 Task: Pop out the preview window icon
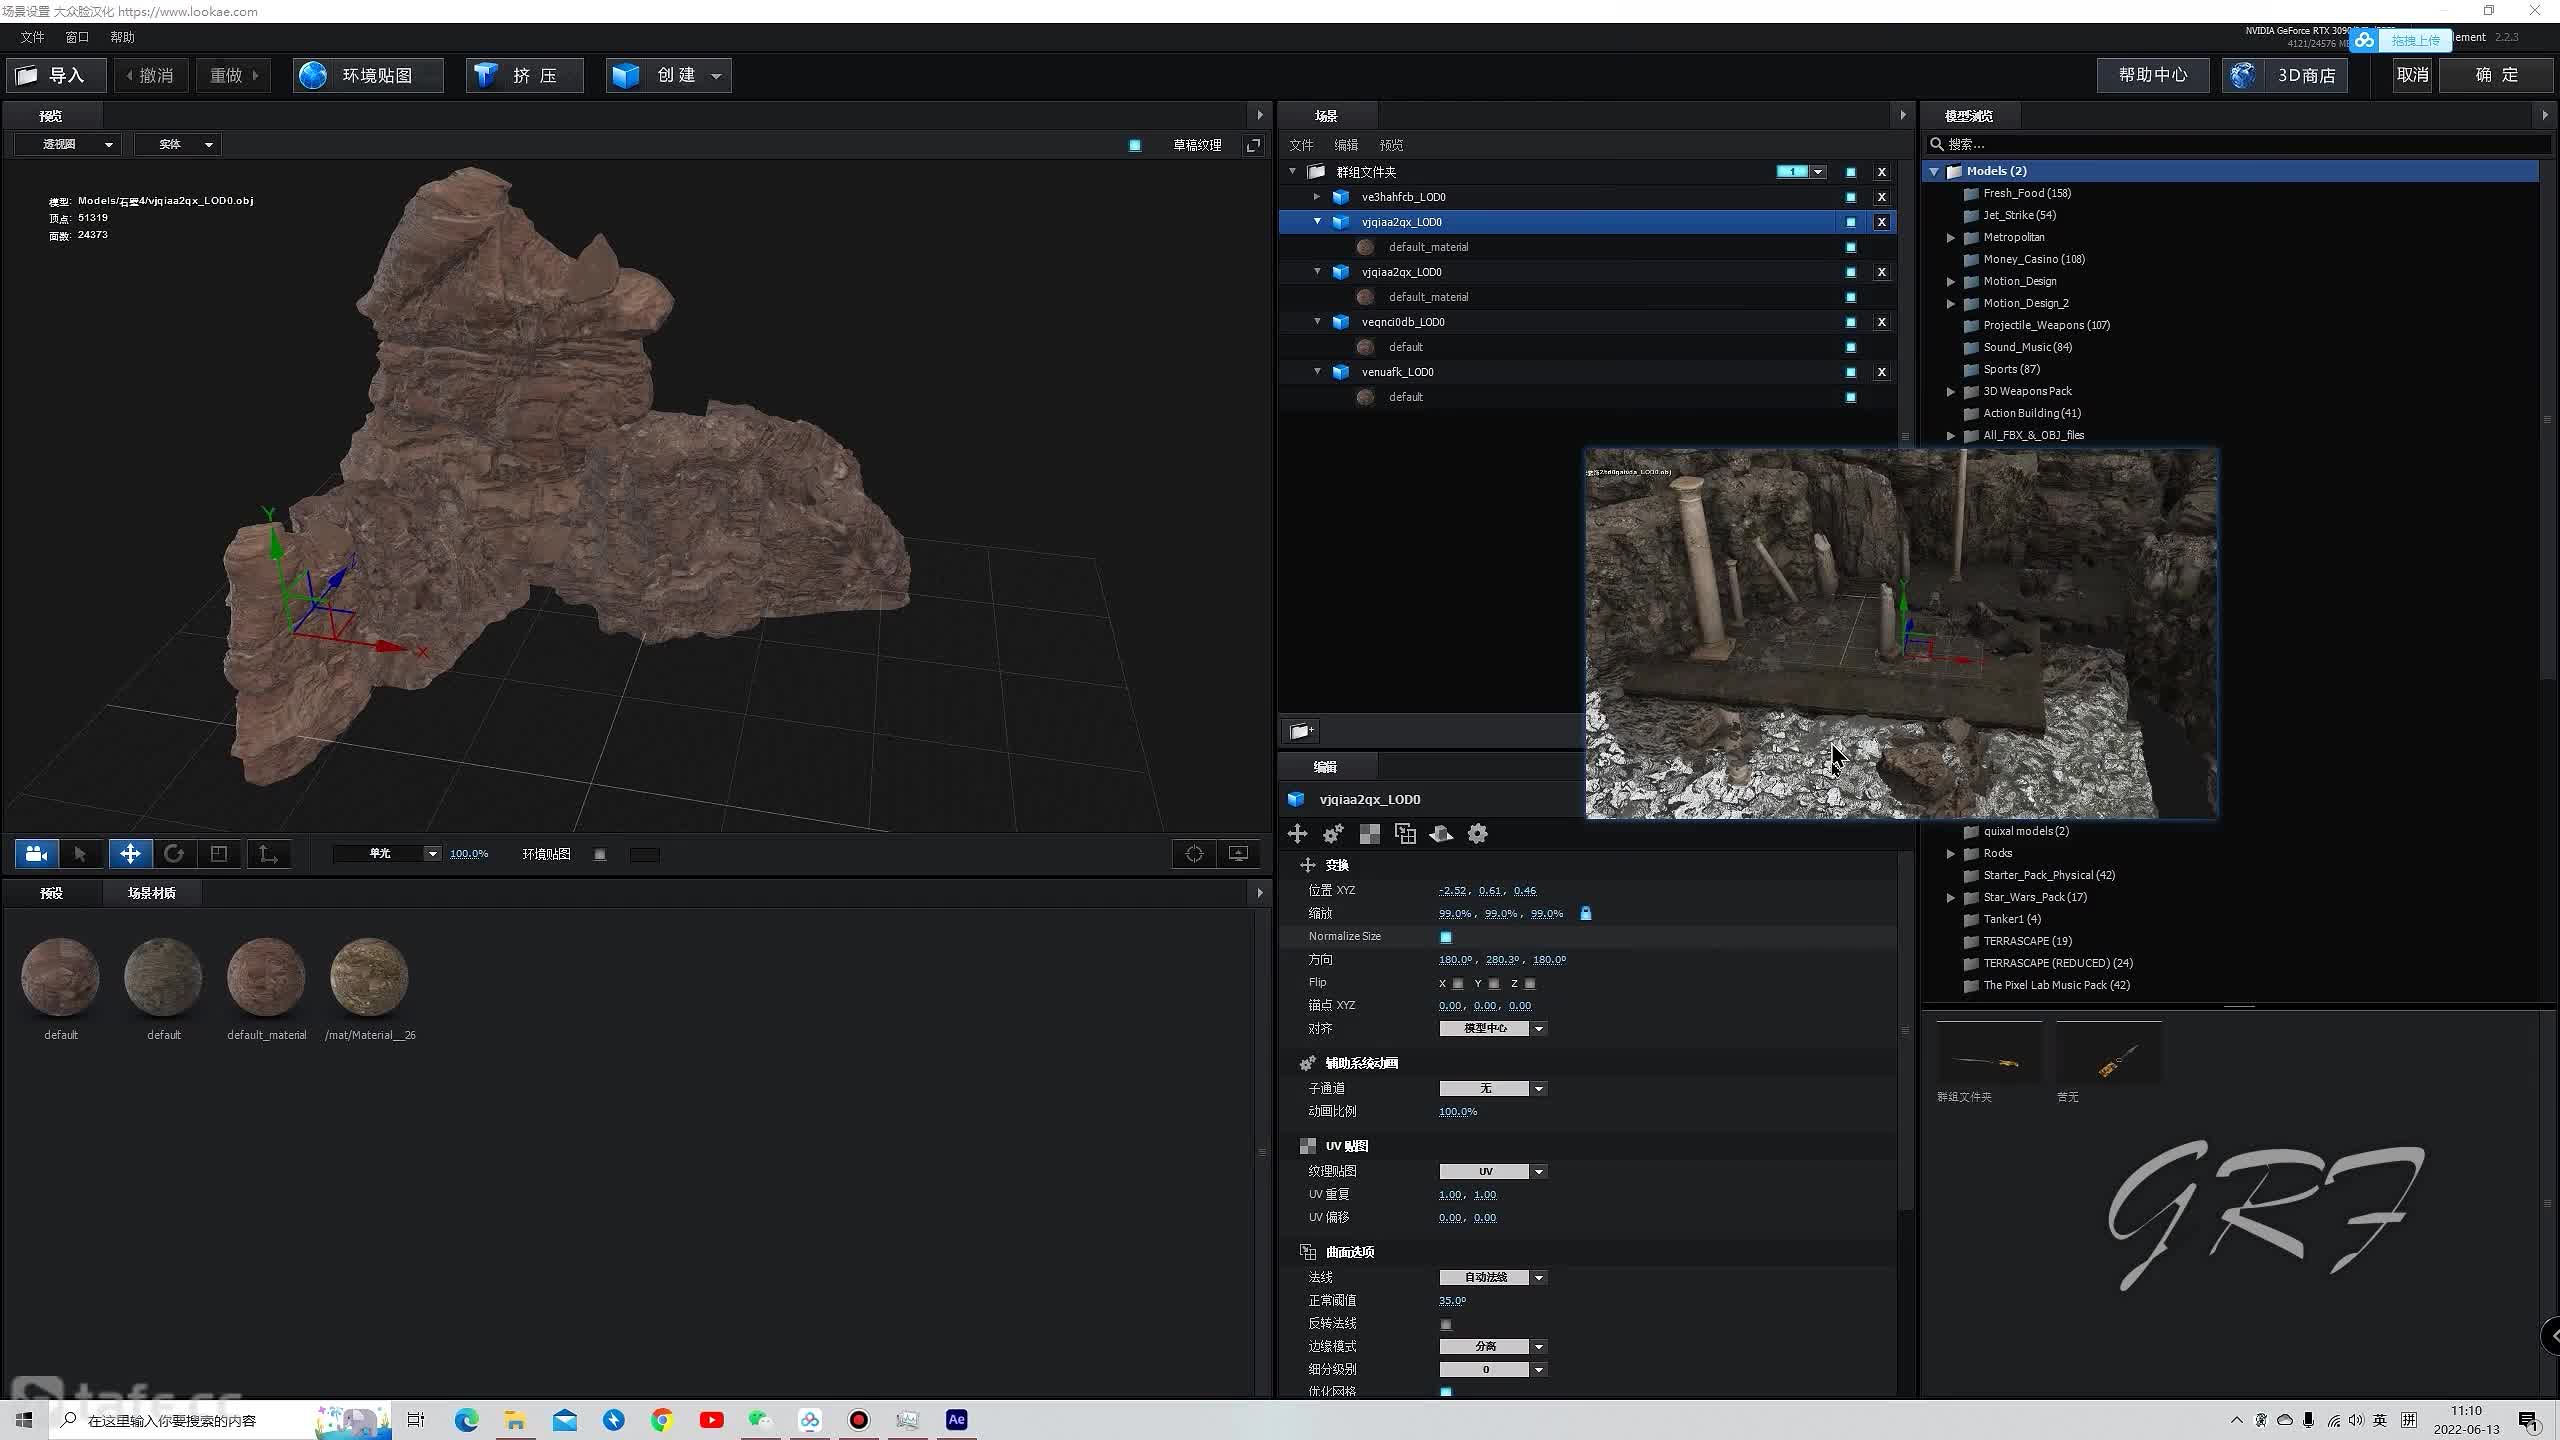[1253, 145]
